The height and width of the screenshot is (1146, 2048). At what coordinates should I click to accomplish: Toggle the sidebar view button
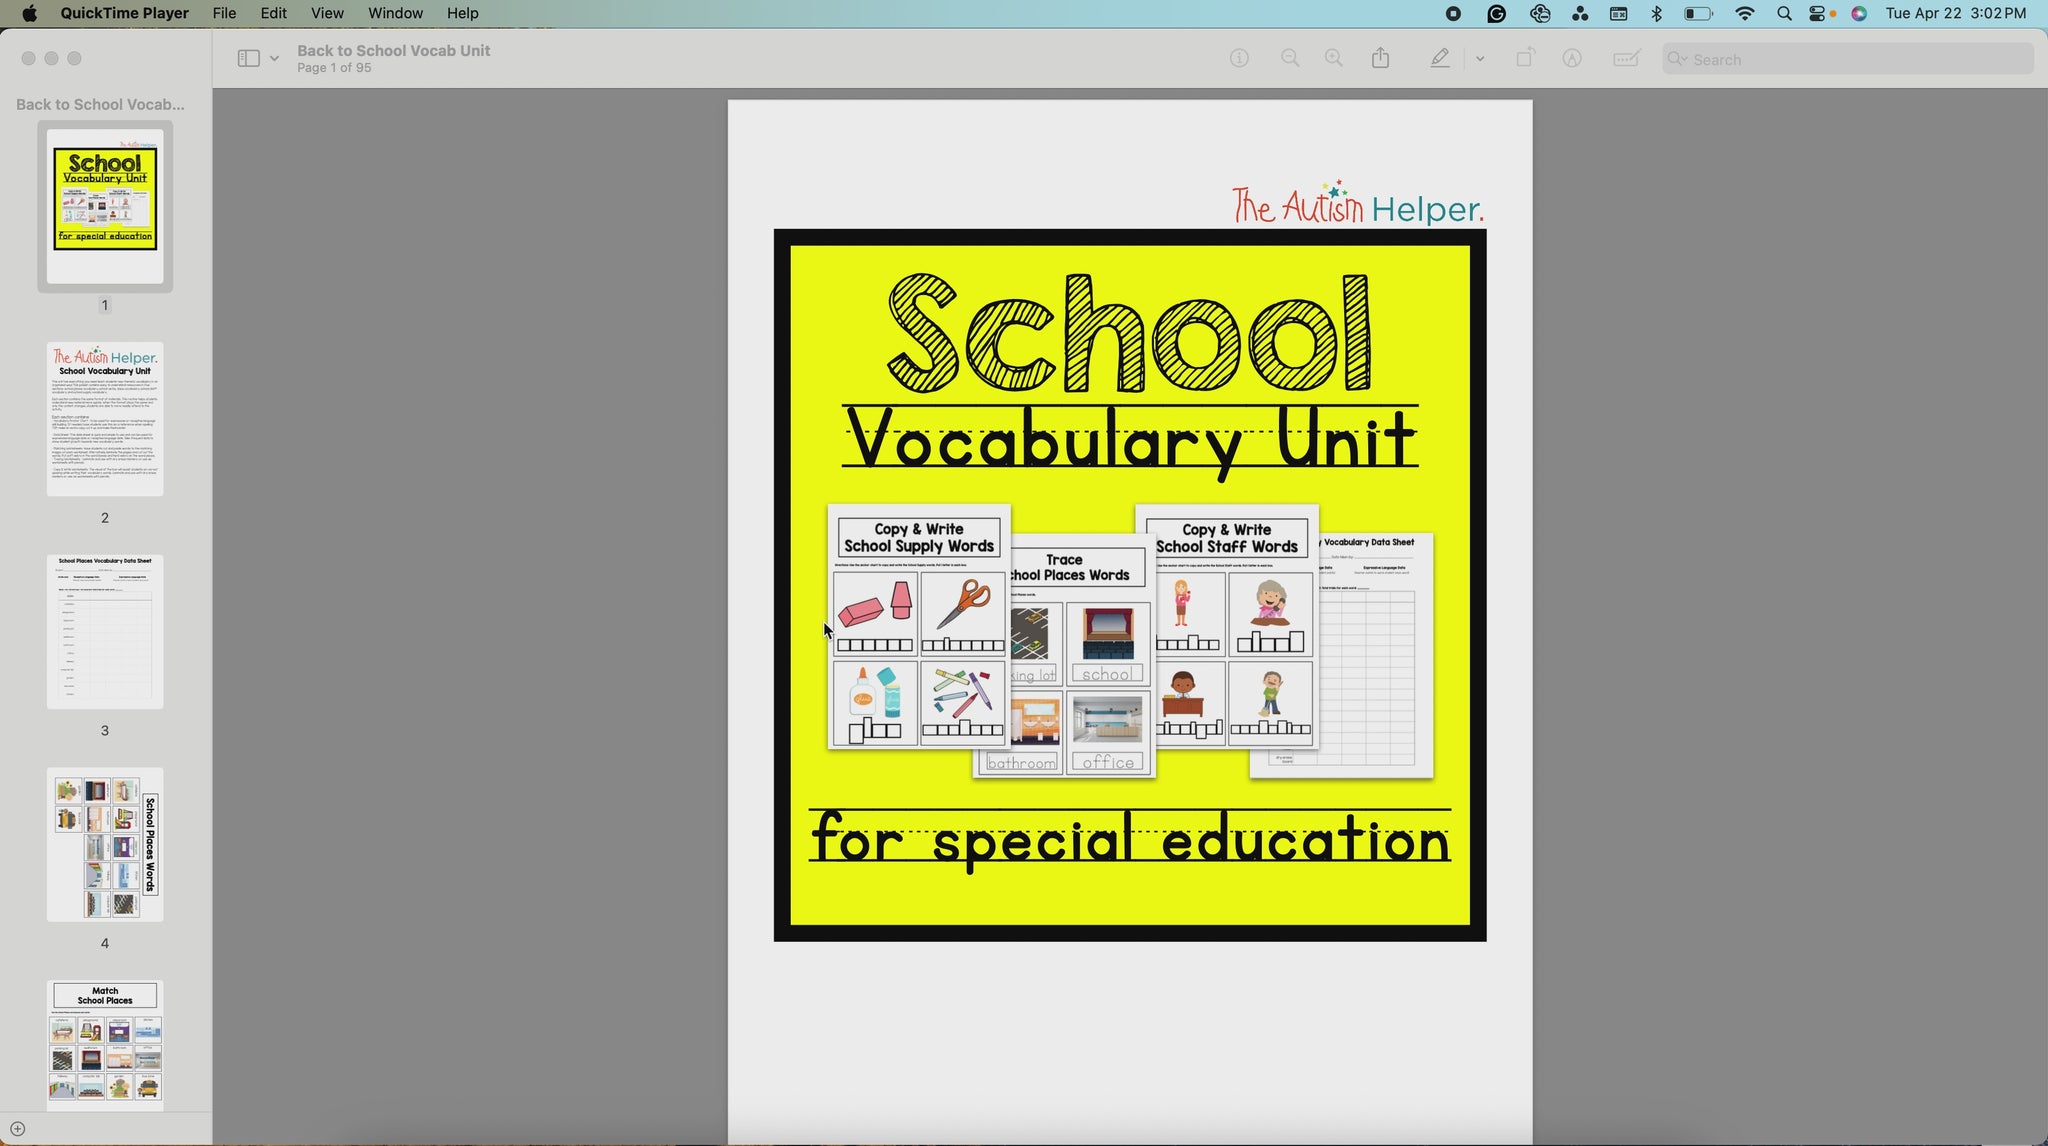coord(248,59)
